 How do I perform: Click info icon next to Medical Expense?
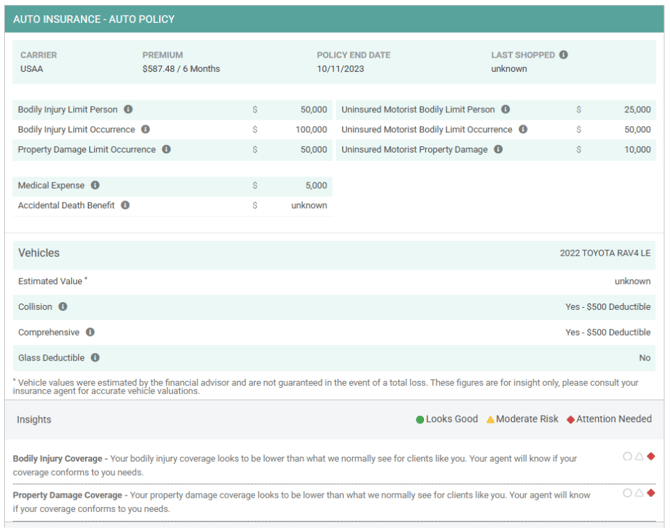click(95, 185)
